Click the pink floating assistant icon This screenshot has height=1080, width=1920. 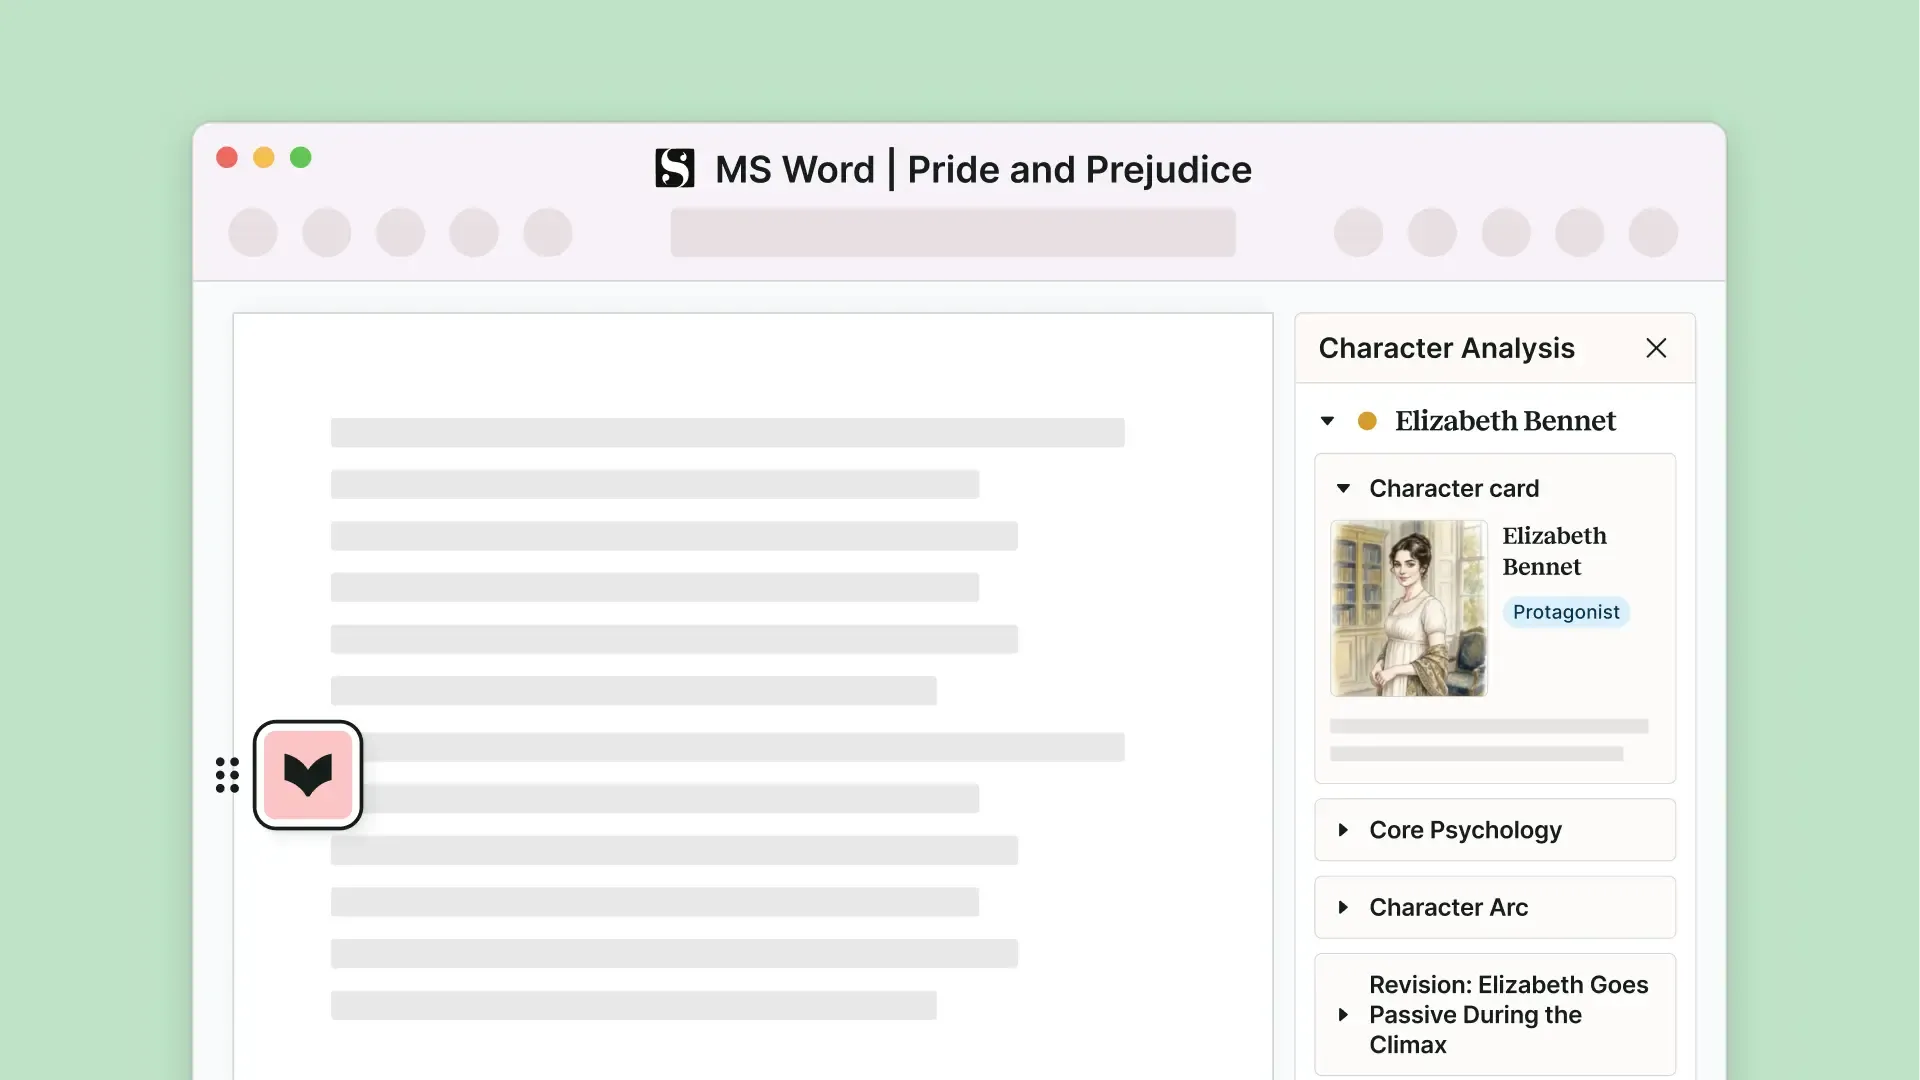[x=308, y=775]
